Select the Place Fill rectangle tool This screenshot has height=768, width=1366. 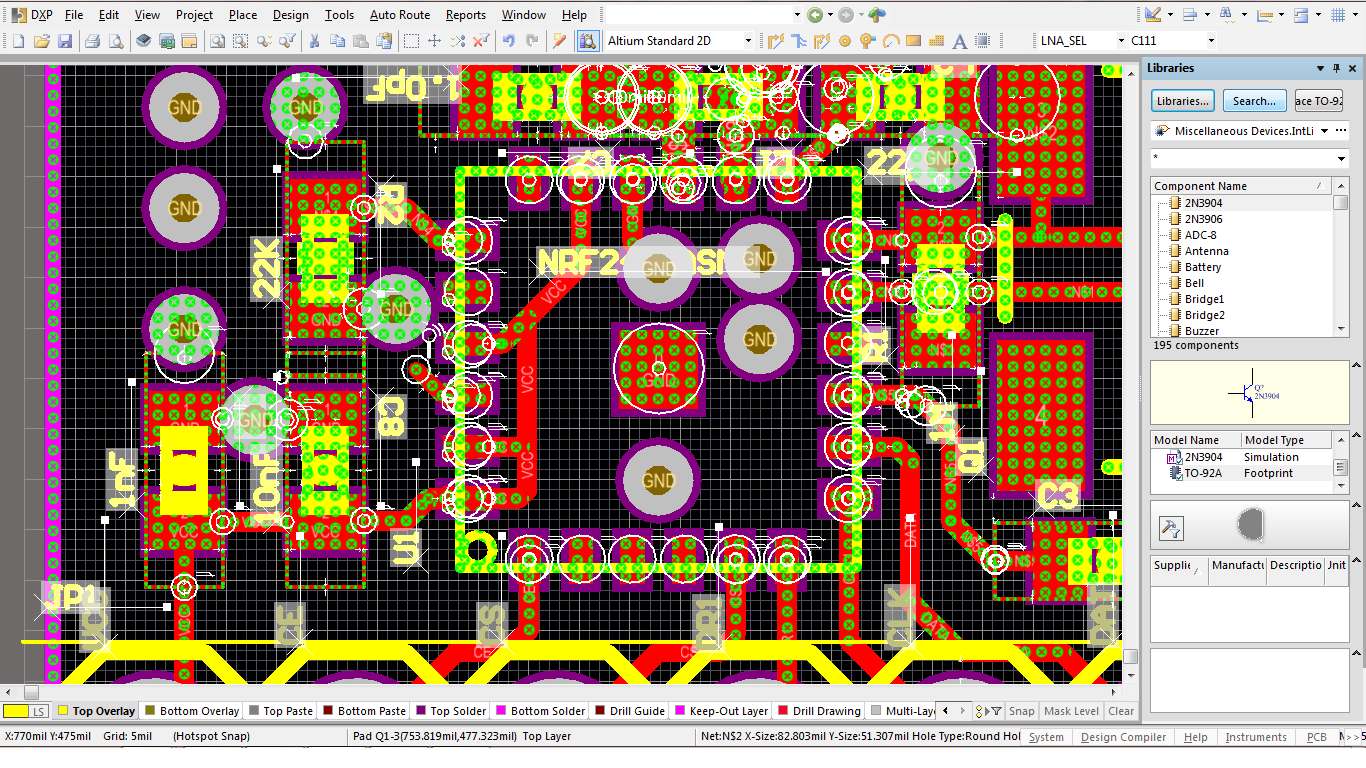(913, 41)
